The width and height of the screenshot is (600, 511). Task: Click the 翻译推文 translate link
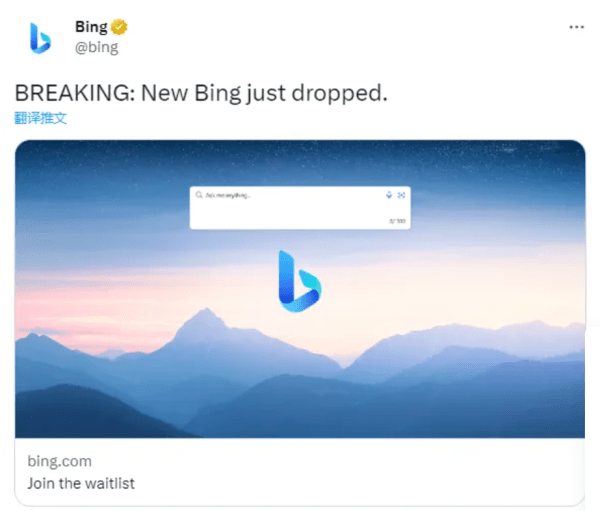(x=40, y=118)
